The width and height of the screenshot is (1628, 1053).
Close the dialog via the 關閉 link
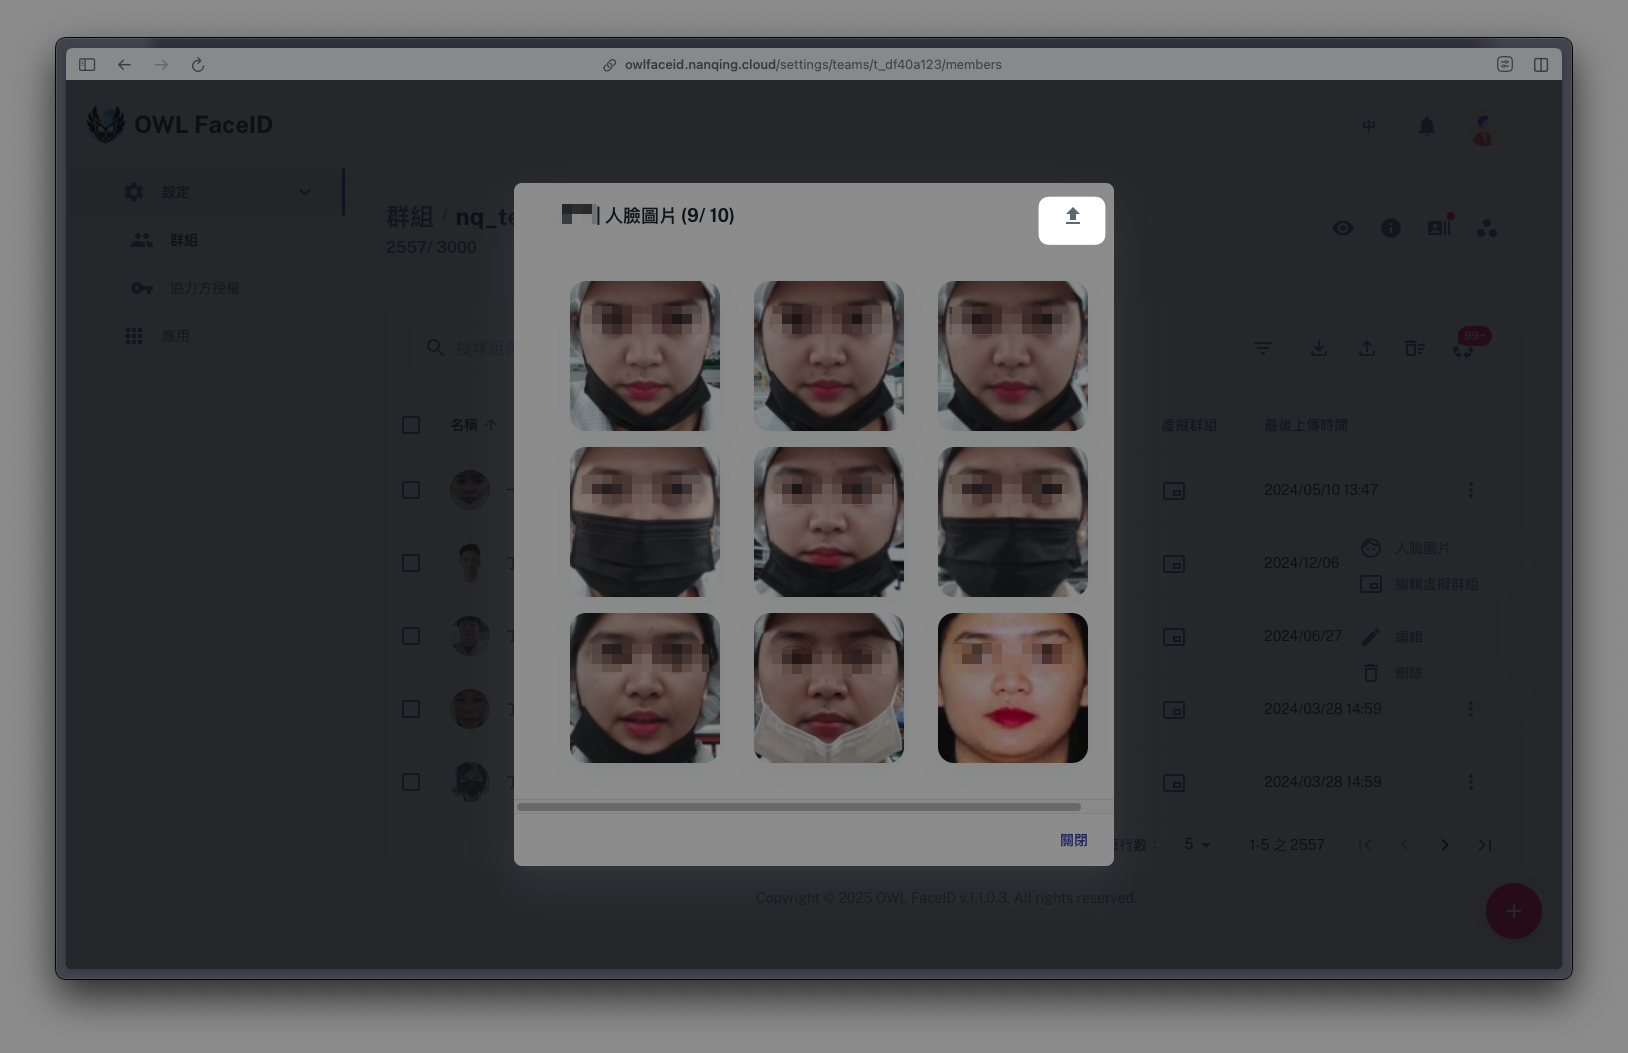click(1074, 839)
